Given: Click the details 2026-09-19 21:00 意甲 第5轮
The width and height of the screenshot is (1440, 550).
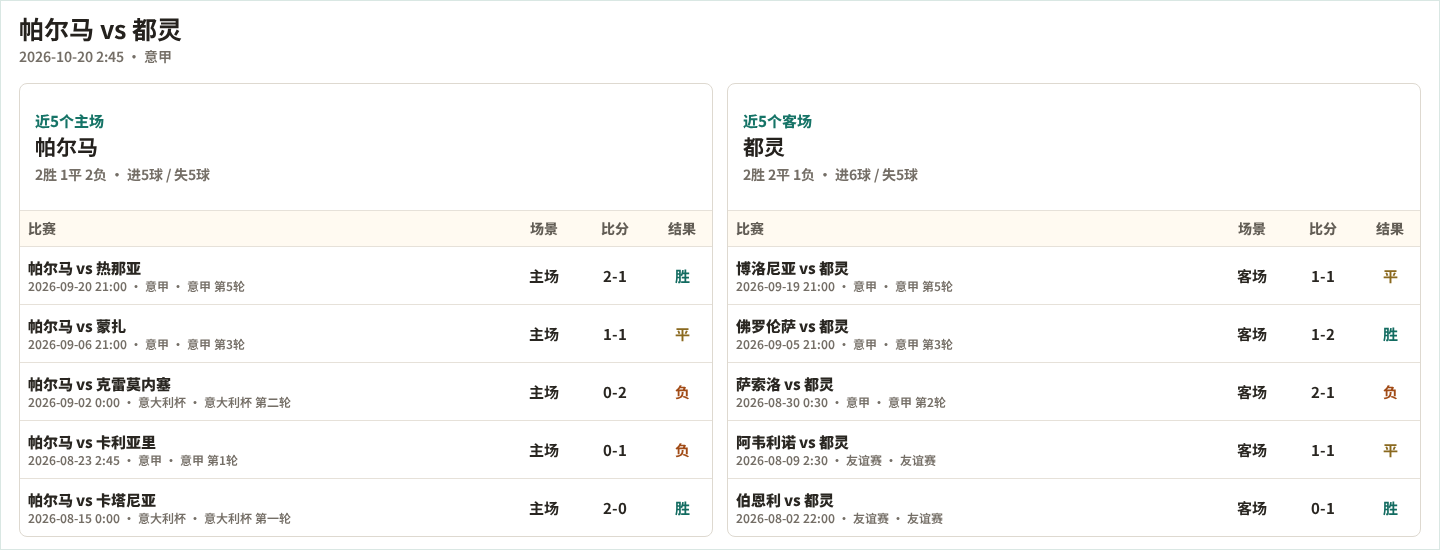Looking at the screenshot, I should (844, 287).
